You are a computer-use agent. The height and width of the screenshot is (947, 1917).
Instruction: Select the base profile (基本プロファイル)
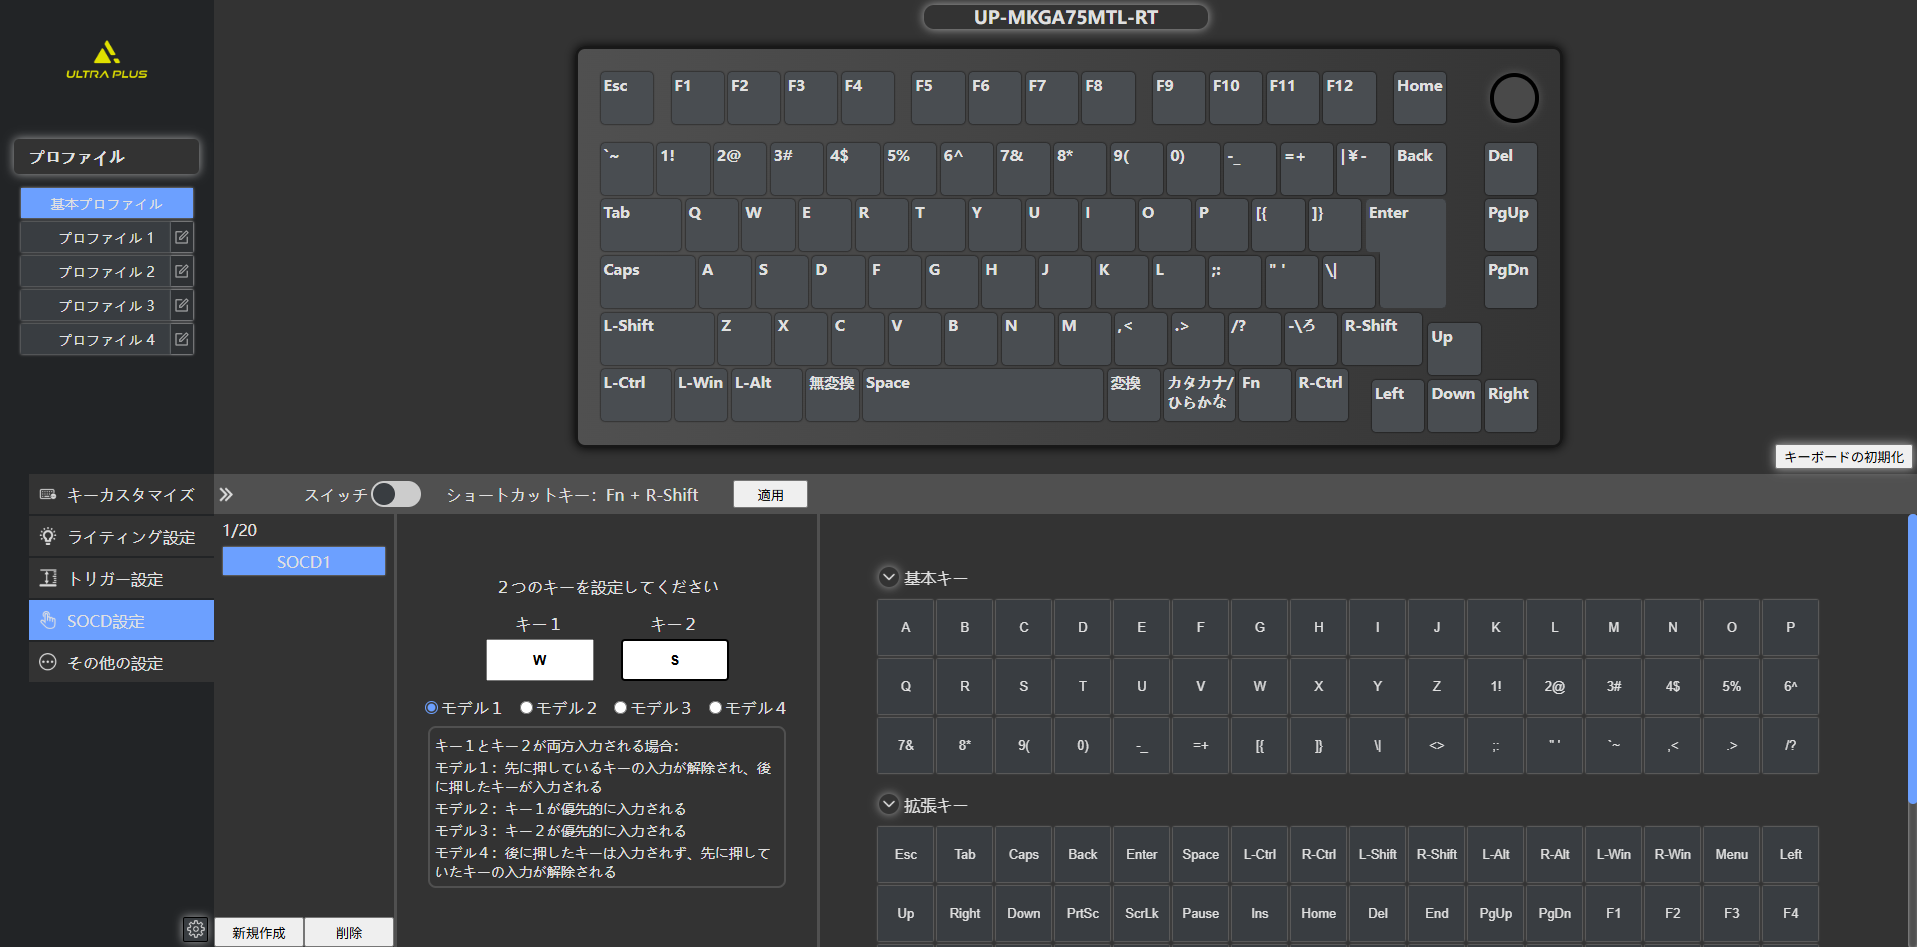tap(107, 203)
